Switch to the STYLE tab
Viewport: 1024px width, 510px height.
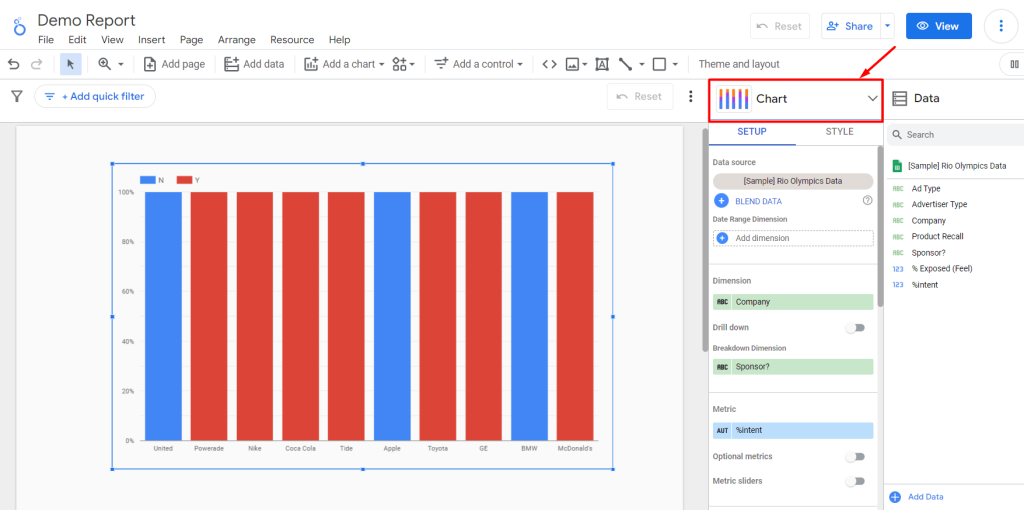(839, 132)
